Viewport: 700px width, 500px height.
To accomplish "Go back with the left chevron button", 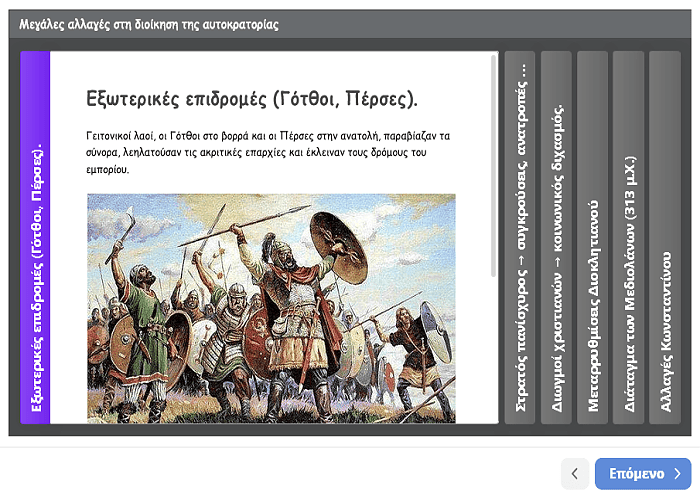I will click(x=575, y=474).
